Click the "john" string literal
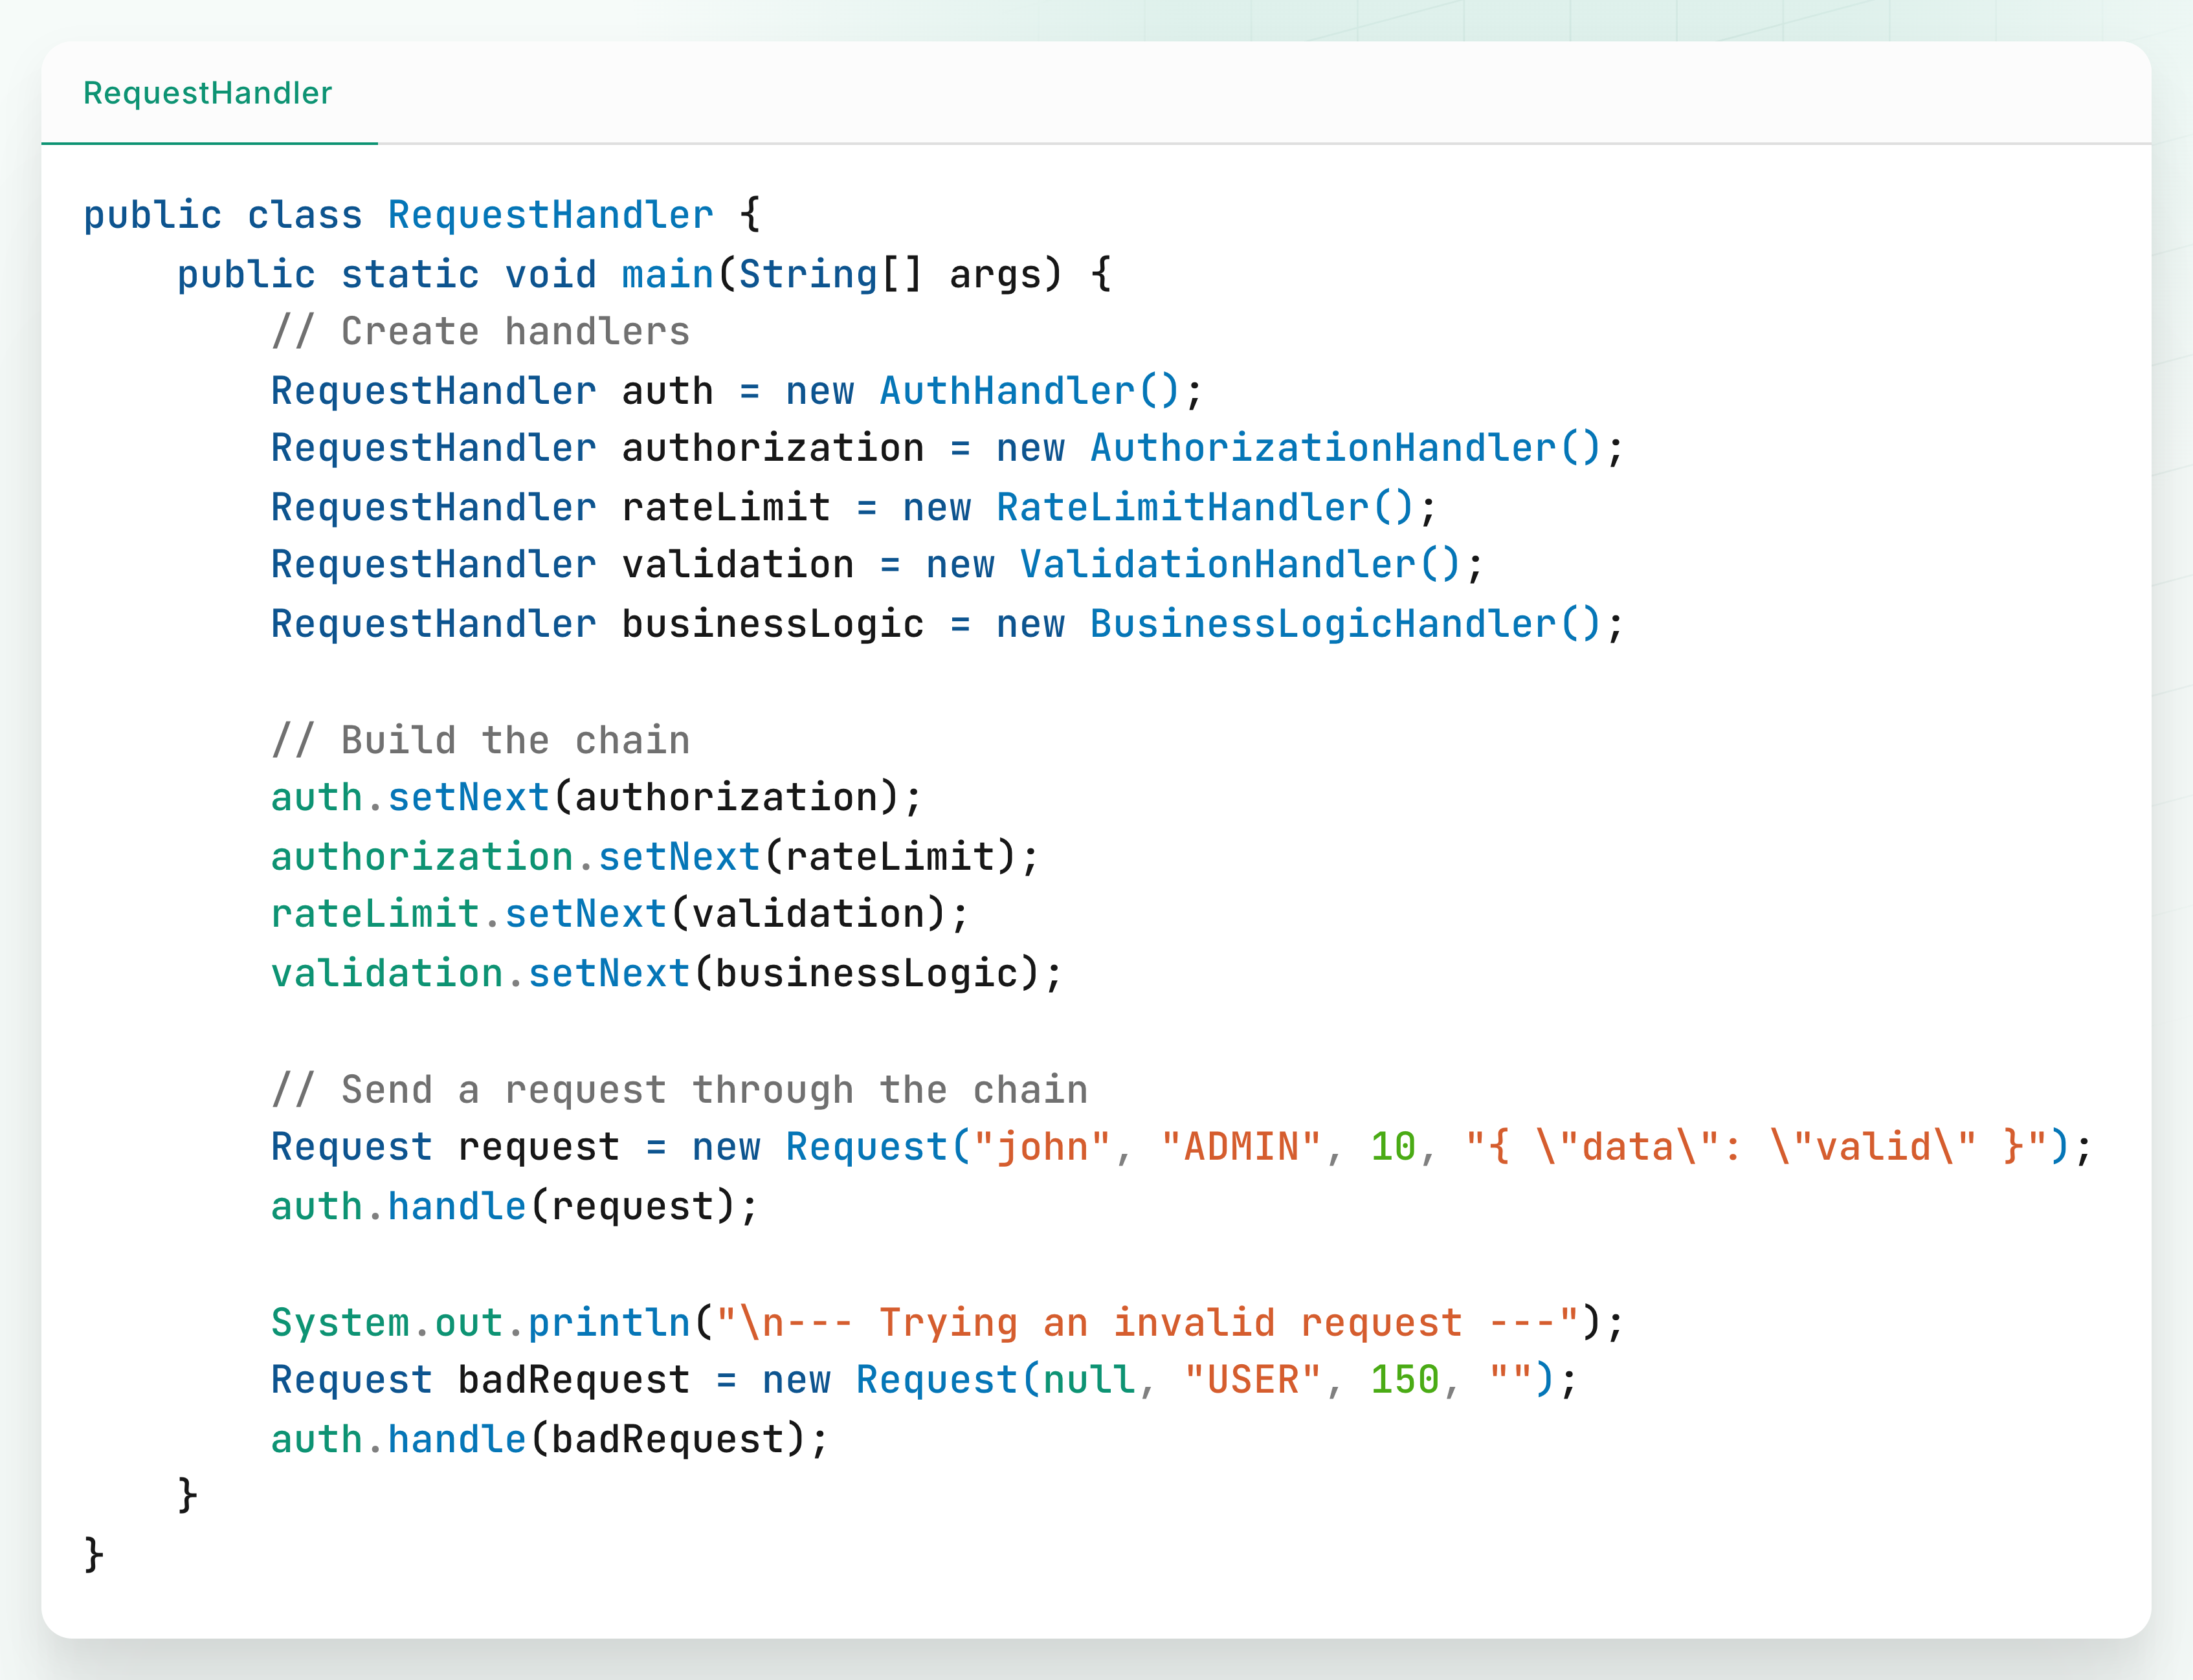This screenshot has width=2193, height=1680. click(x=1042, y=1147)
